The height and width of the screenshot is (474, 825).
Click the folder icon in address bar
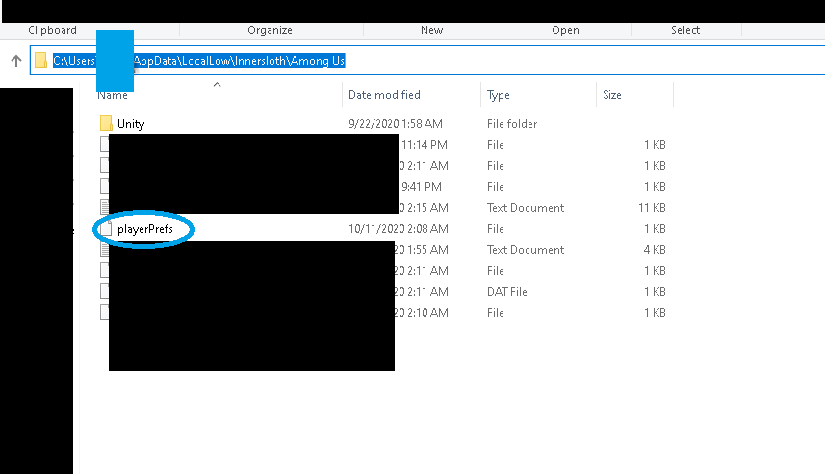[41, 60]
